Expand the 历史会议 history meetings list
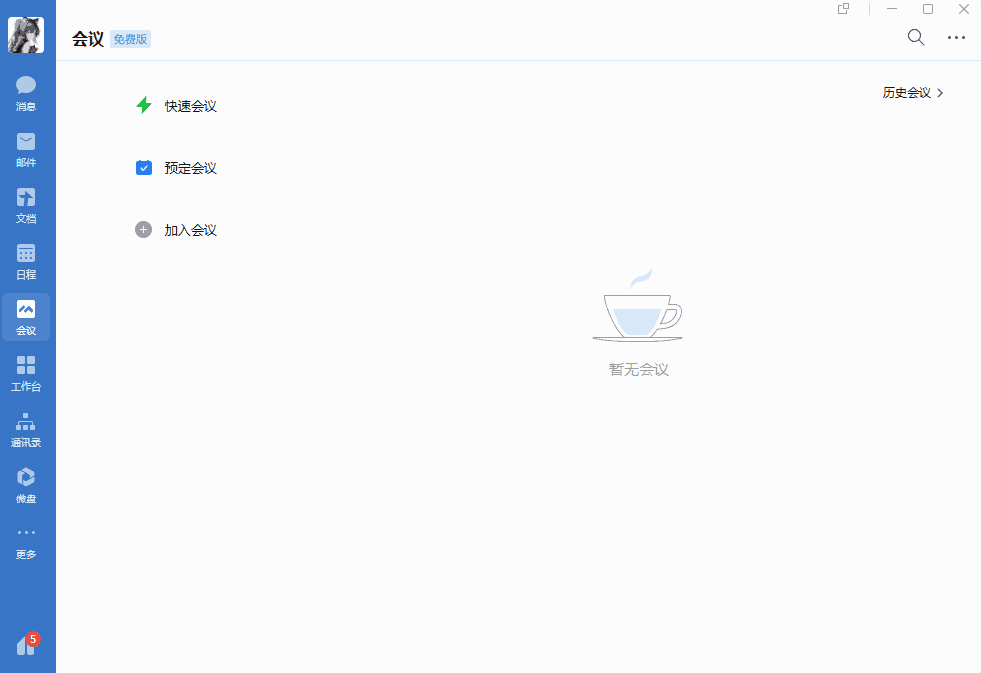This screenshot has height=673, width=981. pyautogui.click(x=908, y=92)
